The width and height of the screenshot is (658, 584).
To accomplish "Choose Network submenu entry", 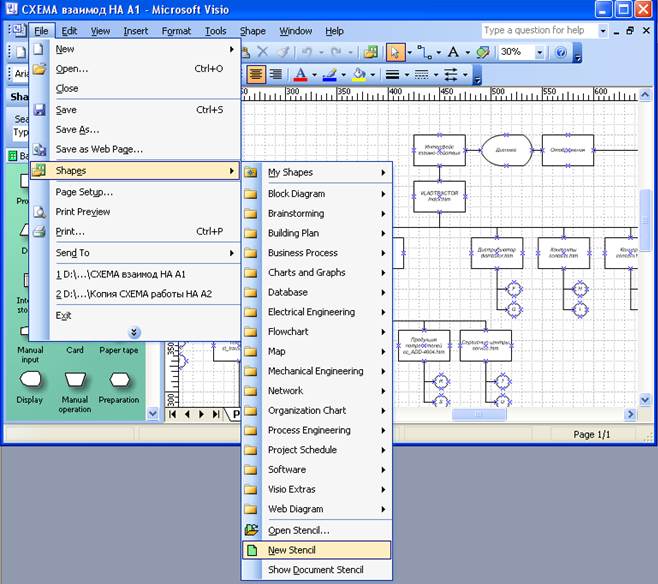I will click(316, 391).
